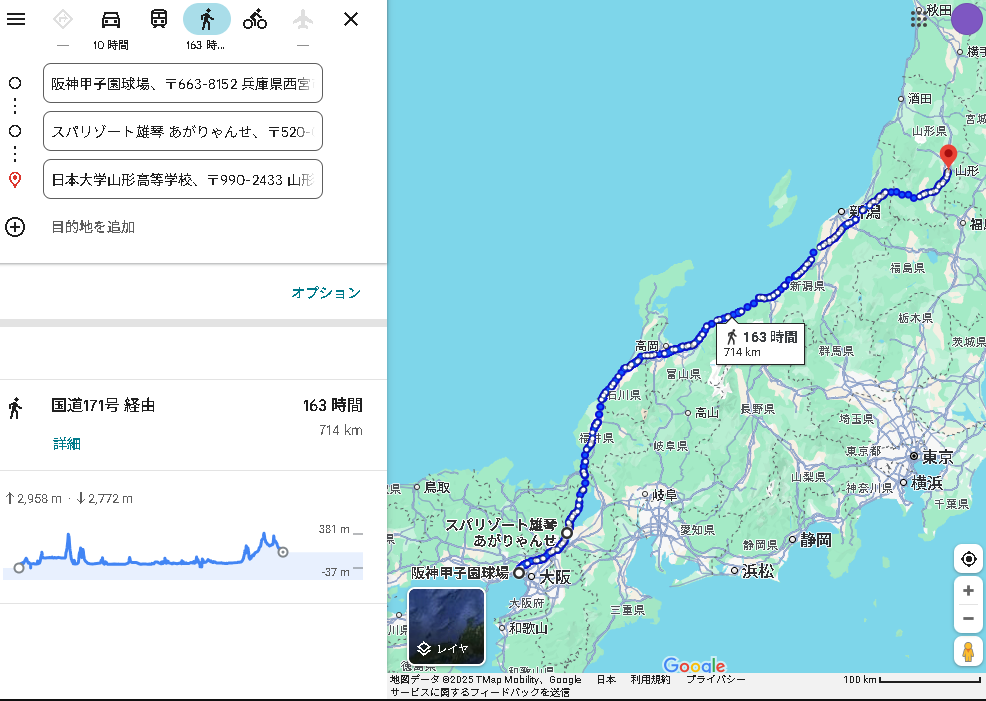Click 目的地を追加 text

pyautogui.click(x=93, y=227)
